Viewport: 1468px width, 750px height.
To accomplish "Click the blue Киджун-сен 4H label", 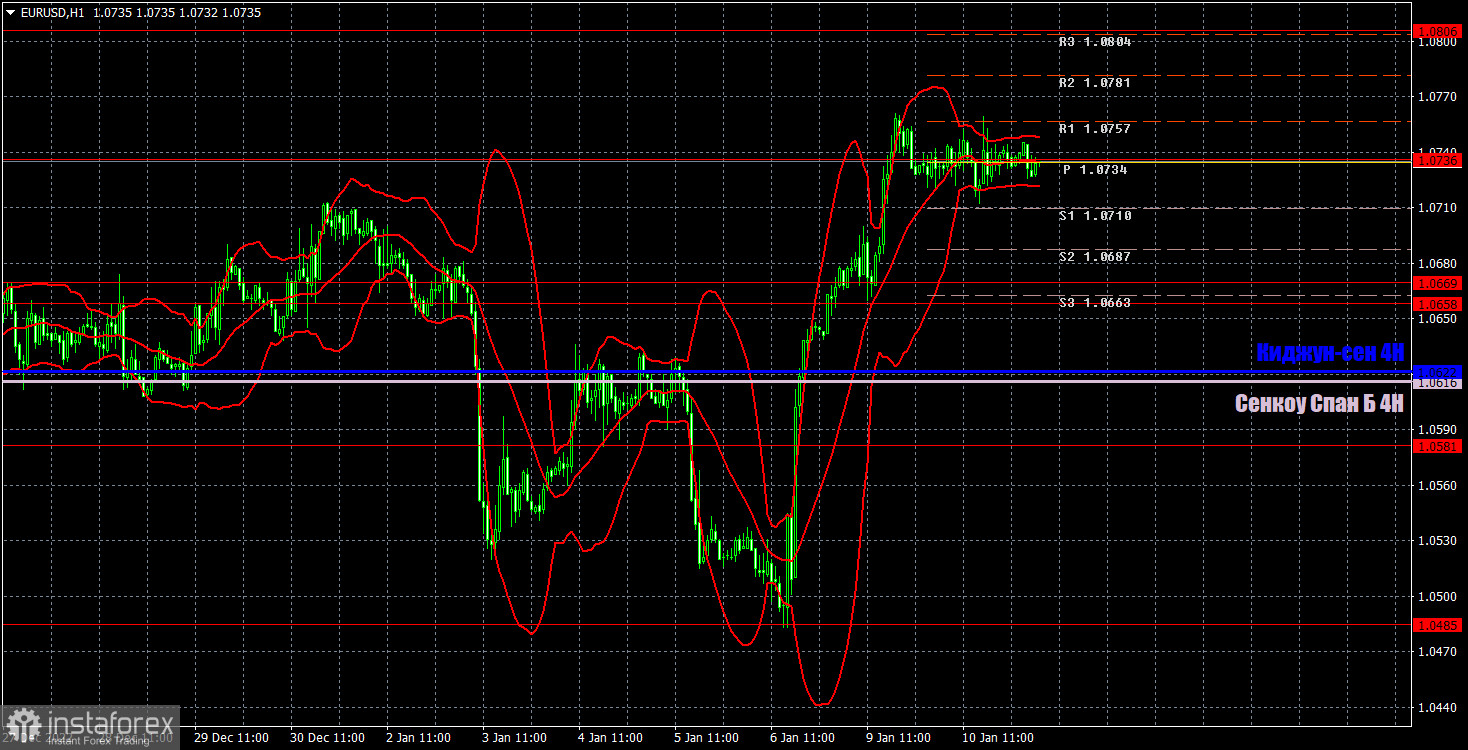I will coord(1330,353).
